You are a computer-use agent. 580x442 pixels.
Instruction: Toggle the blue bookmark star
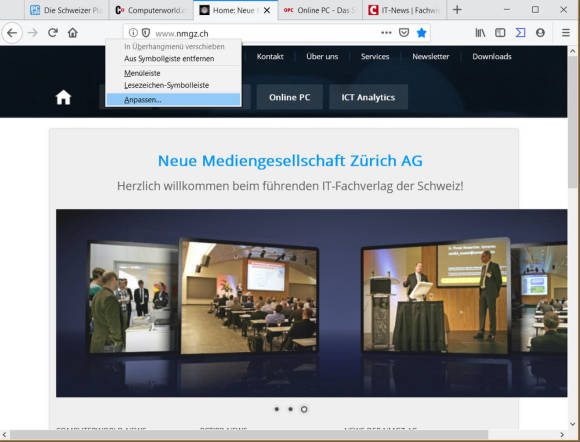click(x=421, y=33)
